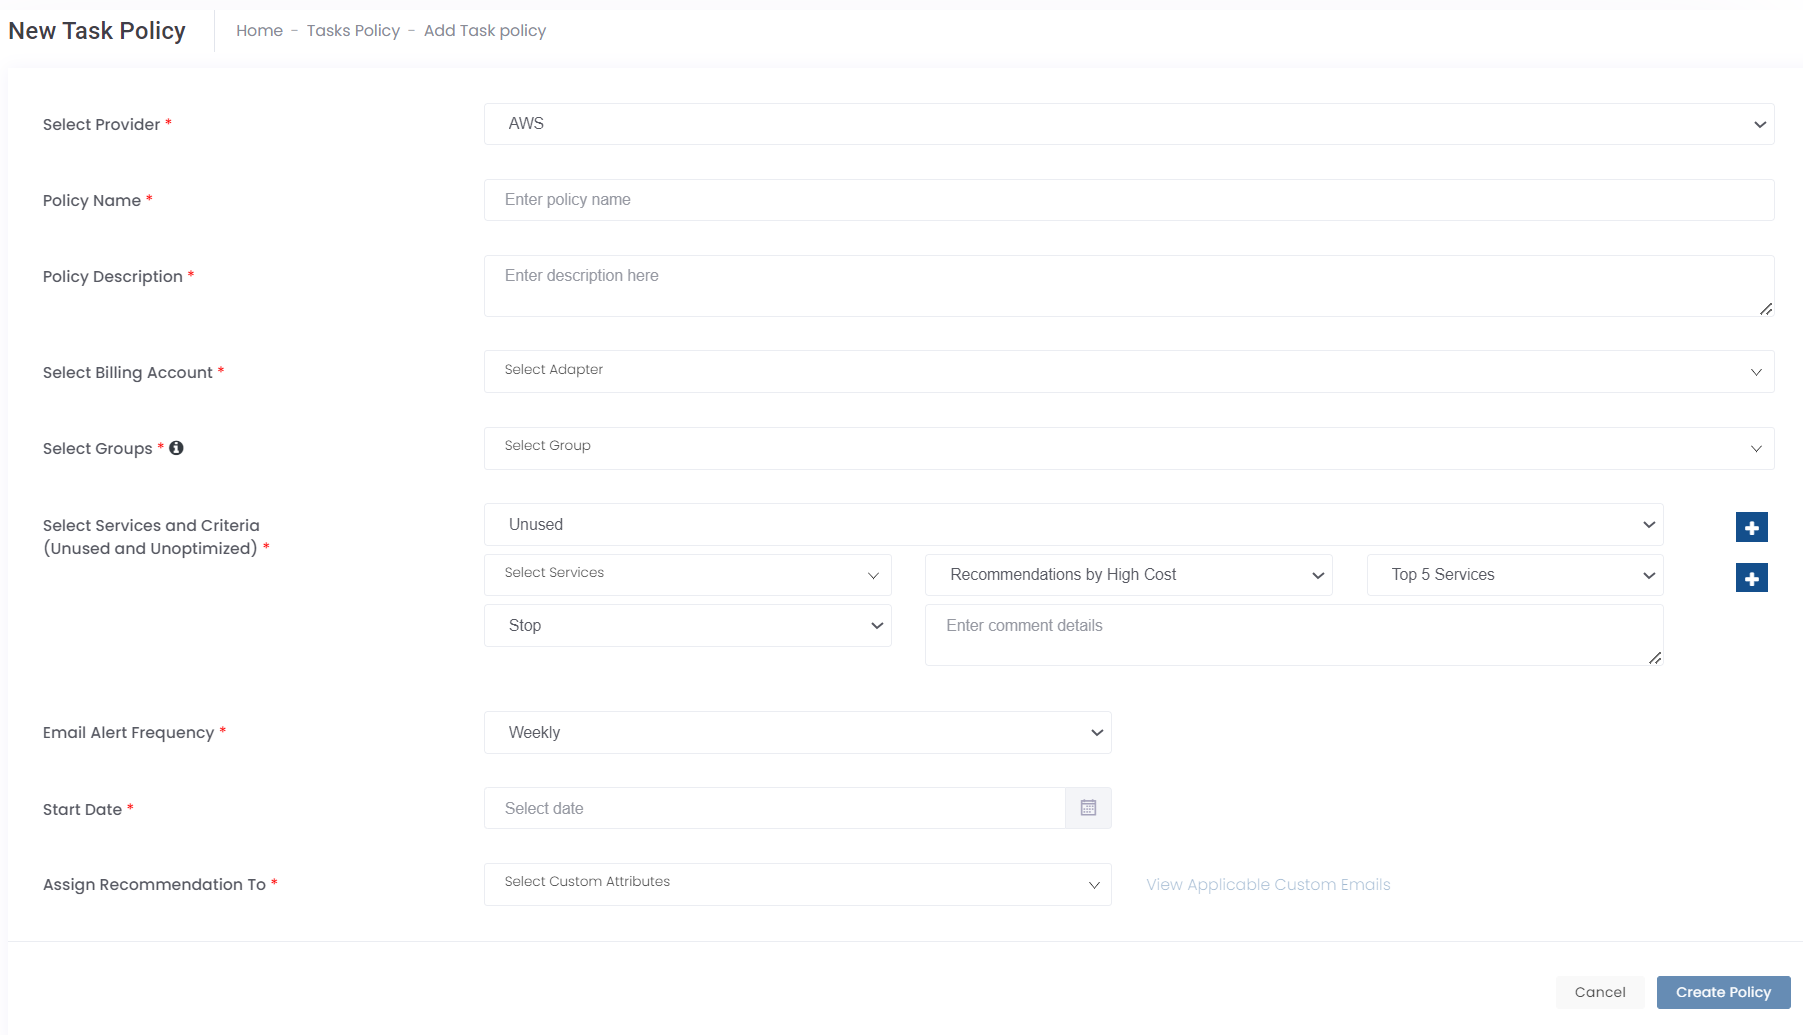The height and width of the screenshot is (1035, 1803).
Task: Navigate to Tasks Policy breadcrumb link
Action: pos(353,31)
